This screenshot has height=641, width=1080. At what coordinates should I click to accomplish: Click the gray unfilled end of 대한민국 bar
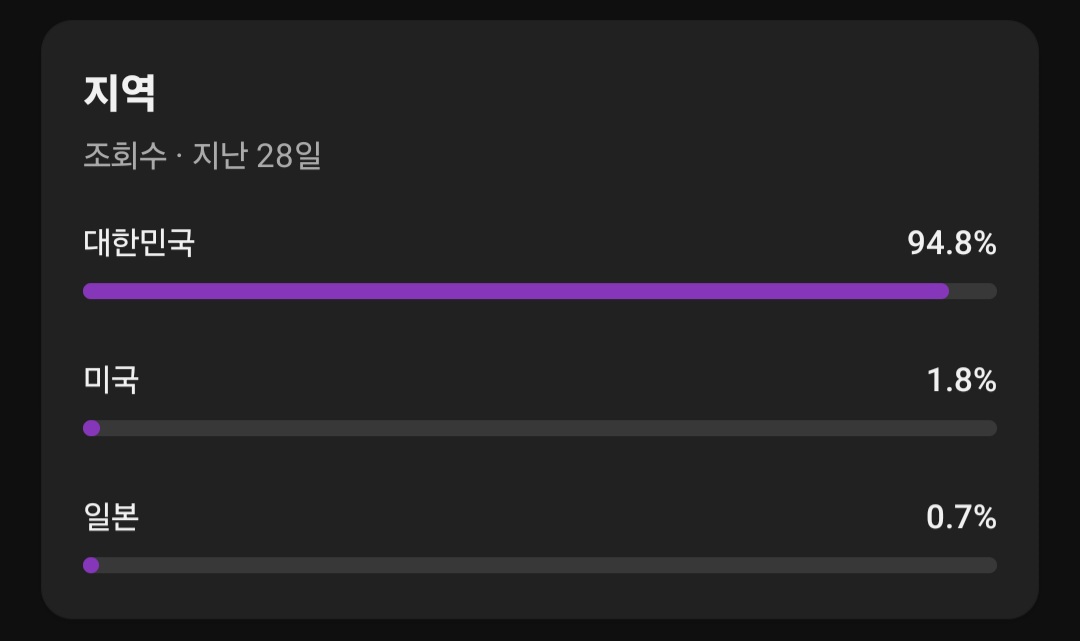[973, 291]
